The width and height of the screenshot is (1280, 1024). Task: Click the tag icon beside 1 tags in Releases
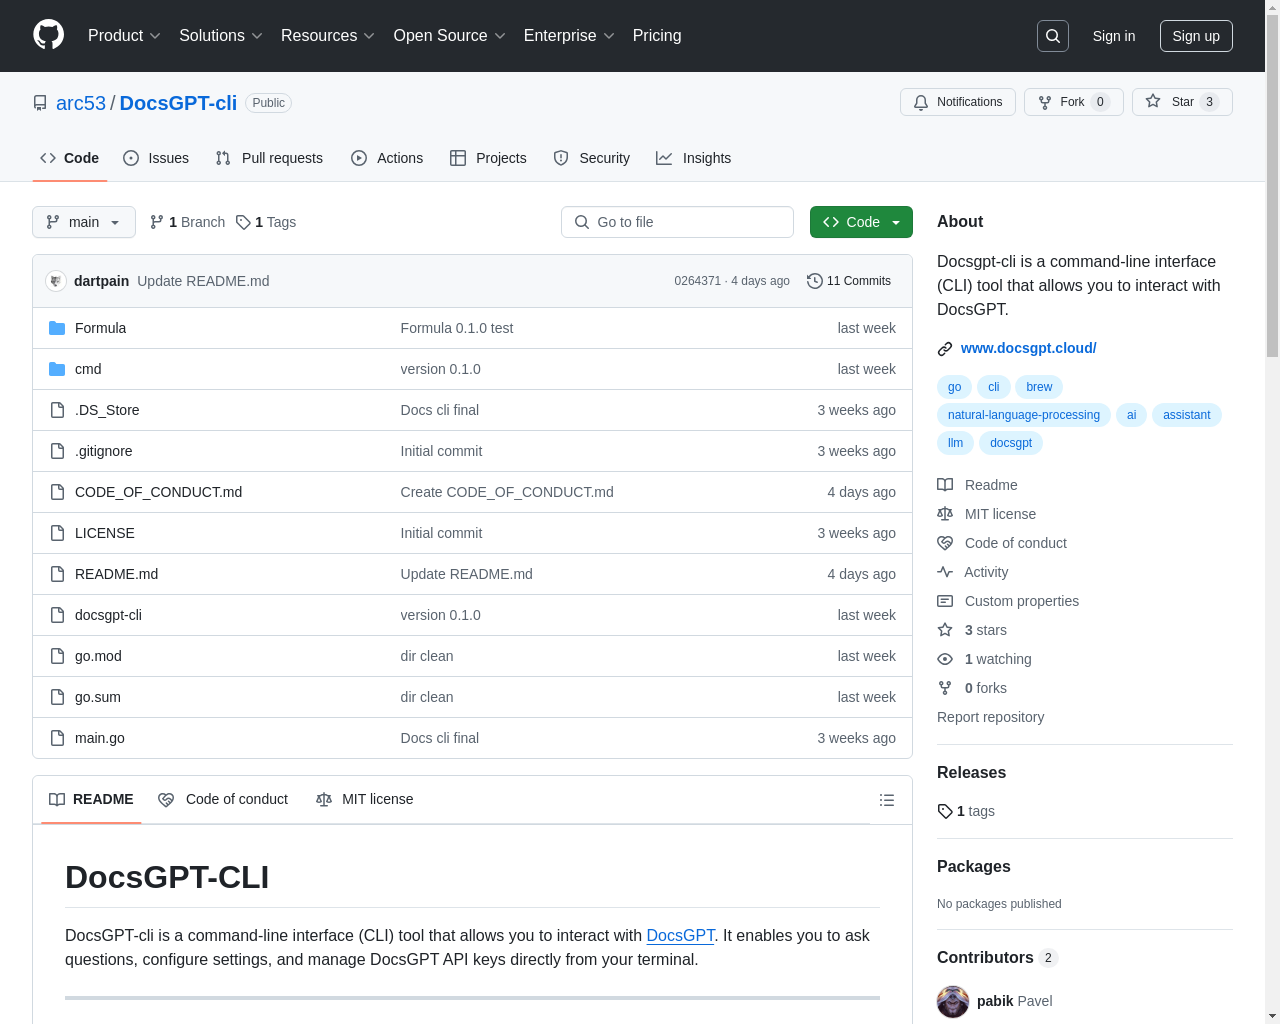click(945, 811)
